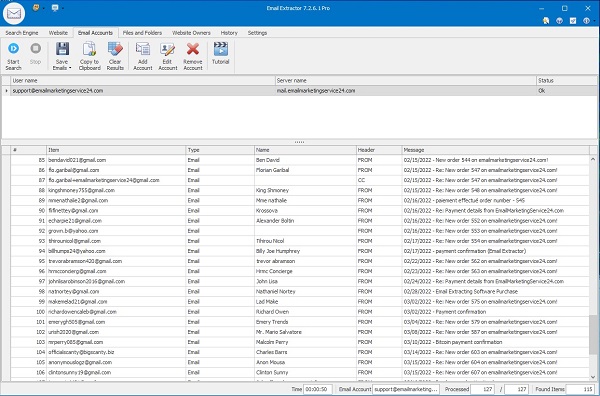
Task: Select support@emailmarketingservice24.com account row
Action: pos(299,91)
